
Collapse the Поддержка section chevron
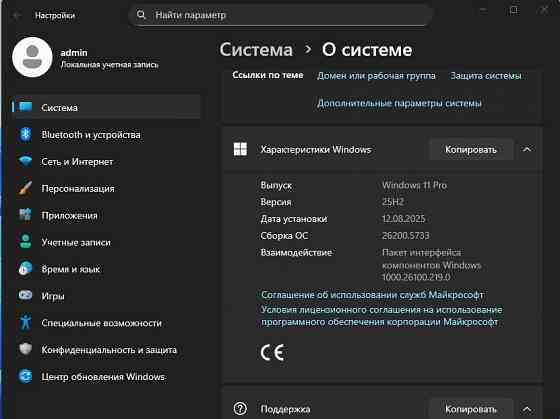527,409
